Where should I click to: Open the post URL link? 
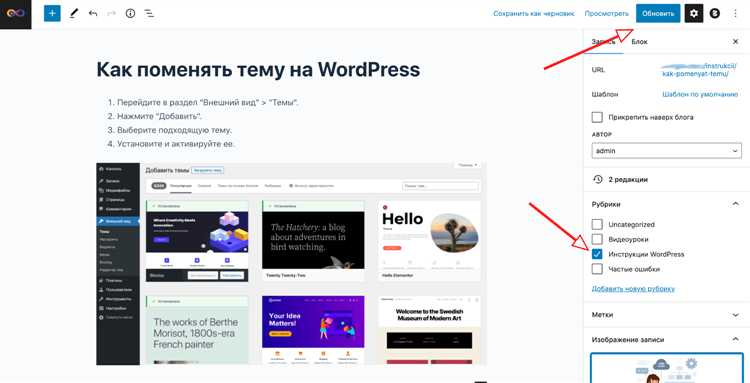pyautogui.click(x=699, y=70)
